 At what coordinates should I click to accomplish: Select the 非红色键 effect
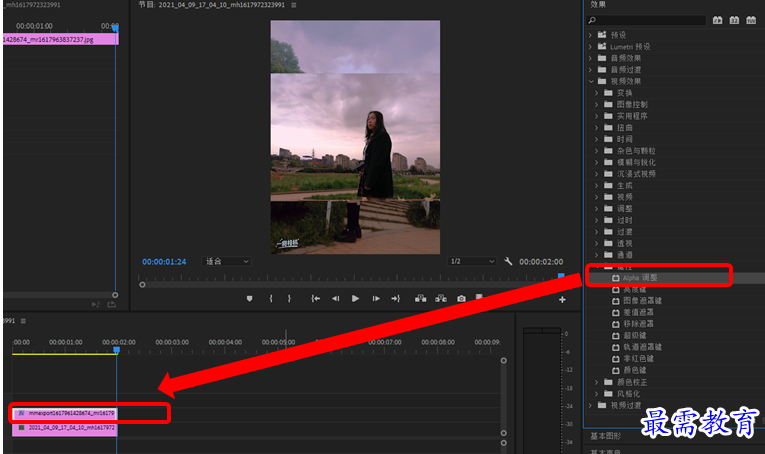pyautogui.click(x=639, y=358)
